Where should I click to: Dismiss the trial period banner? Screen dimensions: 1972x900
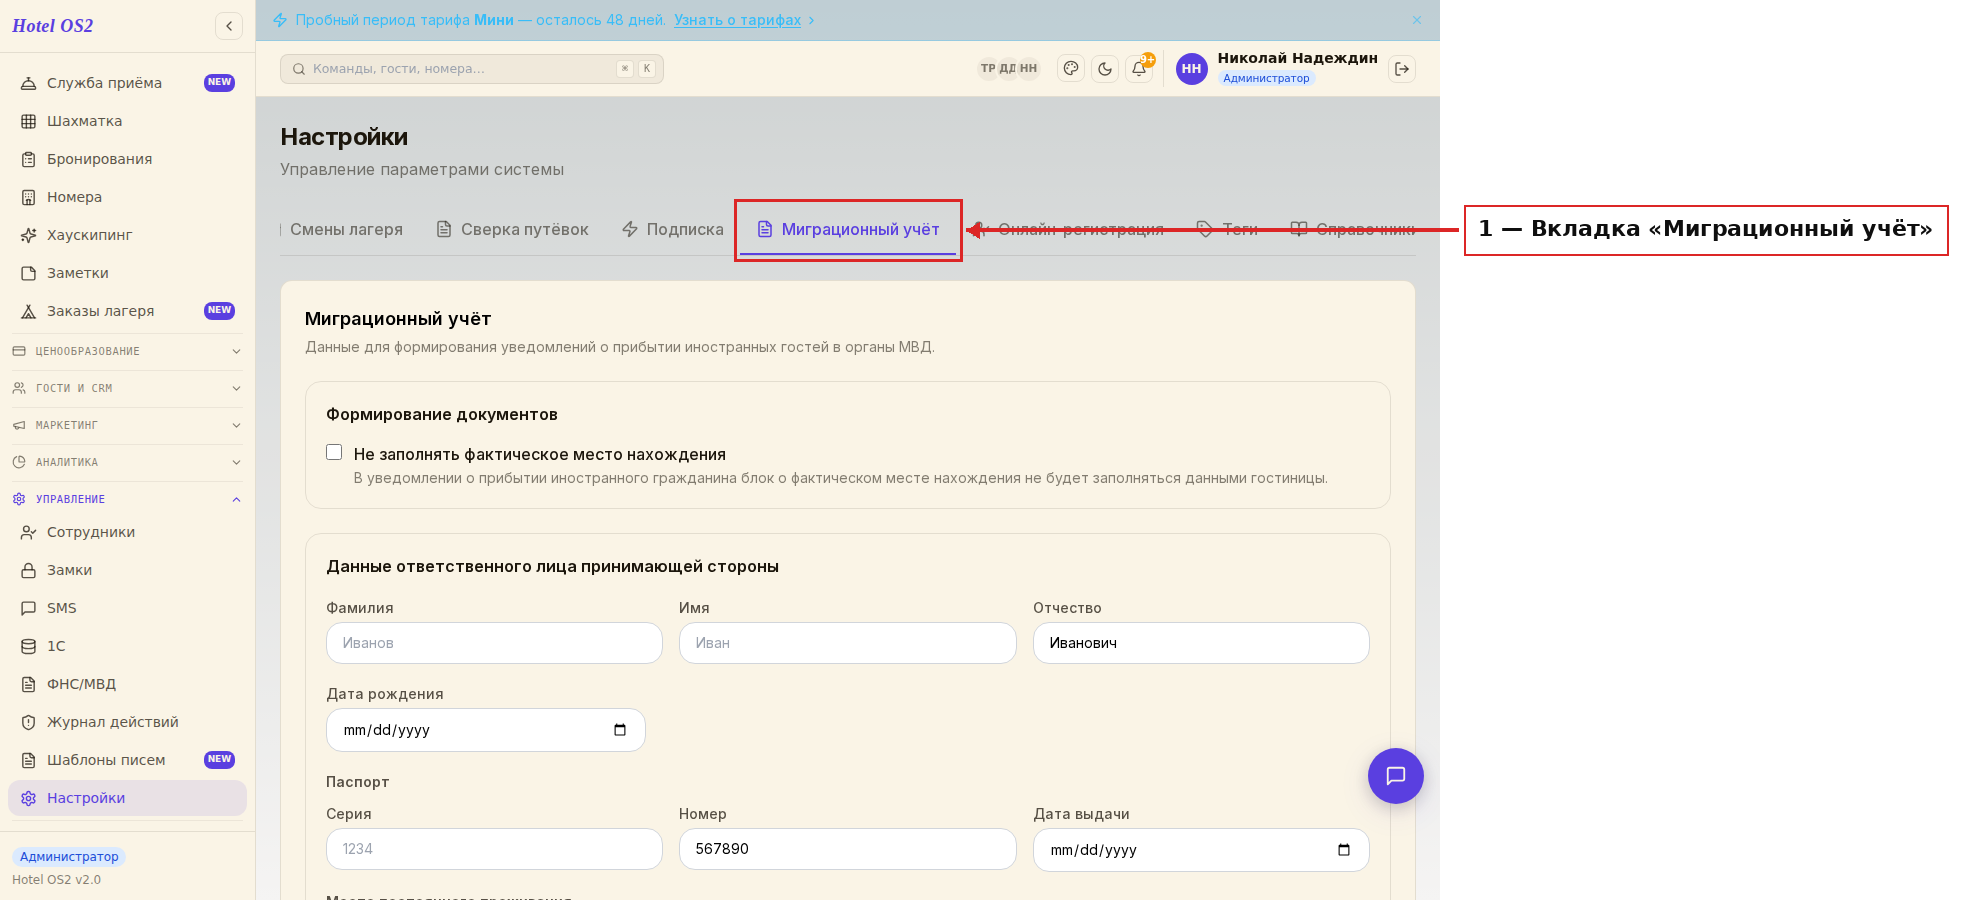click(x=1417, y=20)
